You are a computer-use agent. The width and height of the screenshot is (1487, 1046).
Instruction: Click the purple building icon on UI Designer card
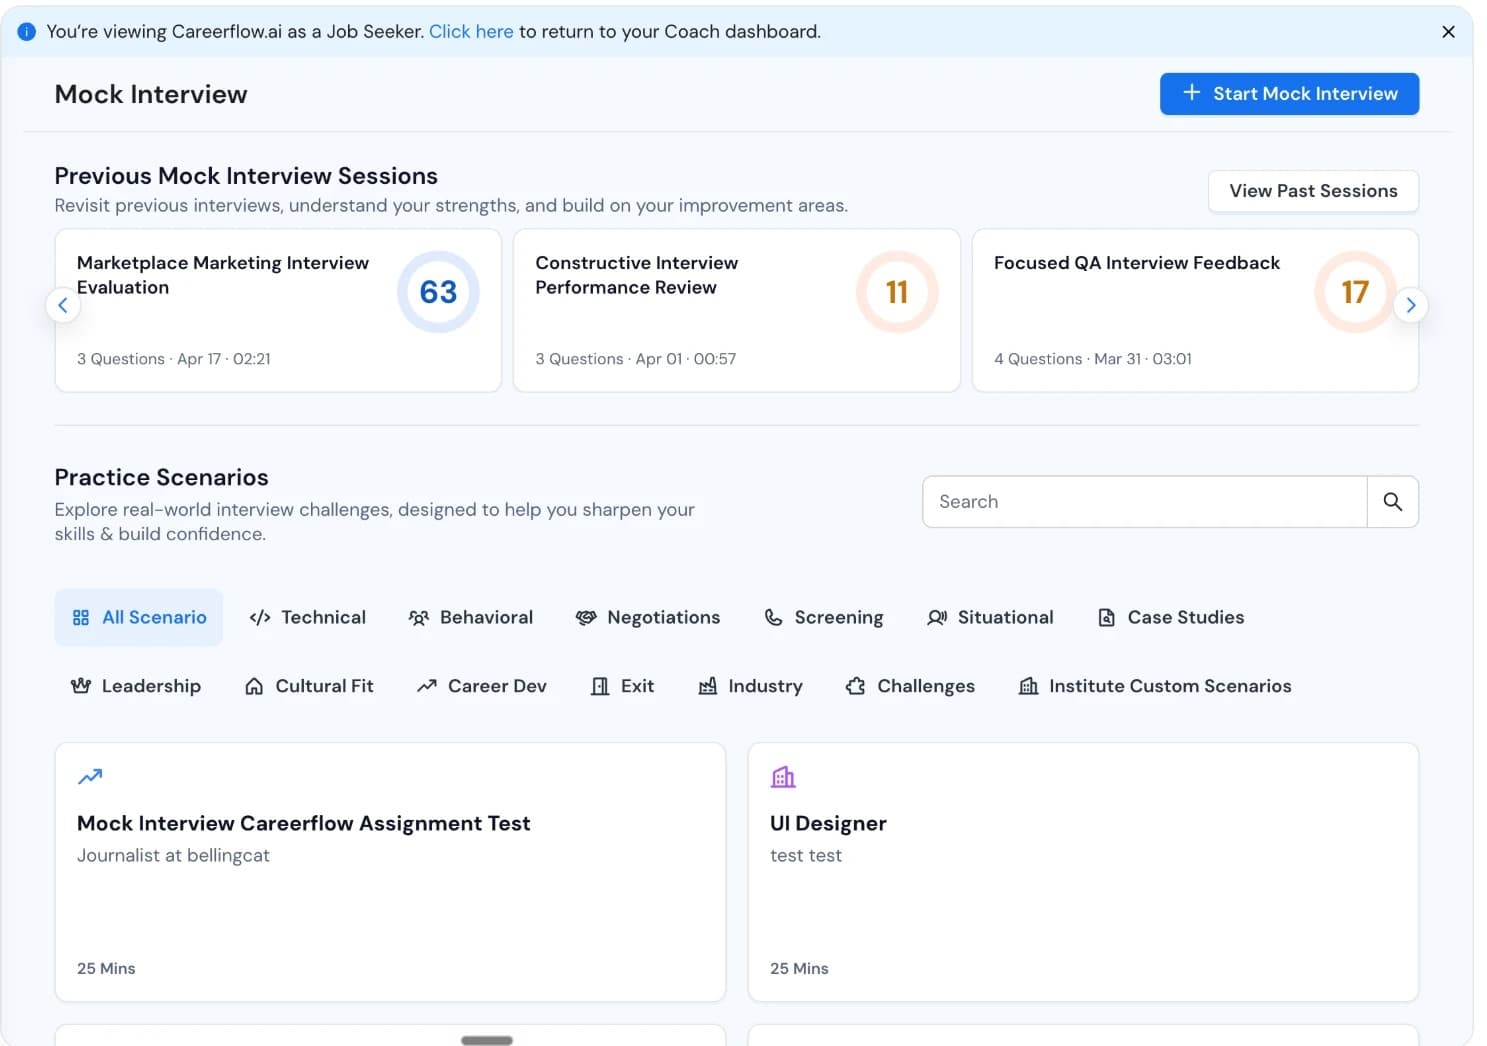click(783, 777)
